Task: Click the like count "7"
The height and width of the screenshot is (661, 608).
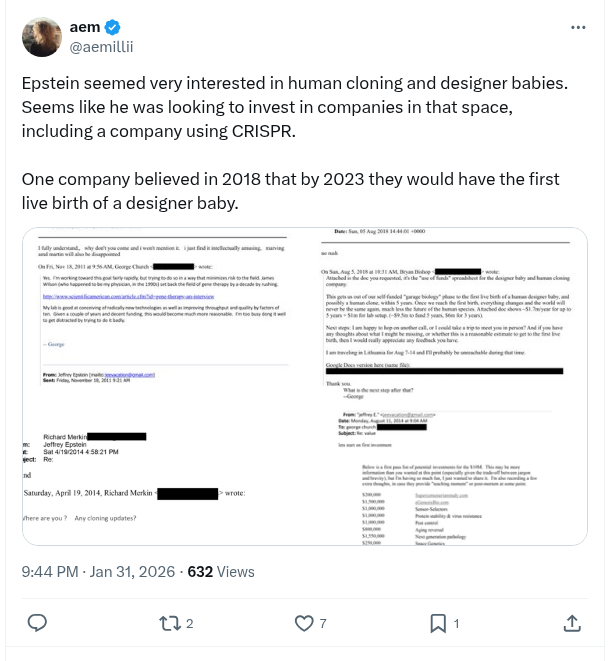Action: point(323,623)
